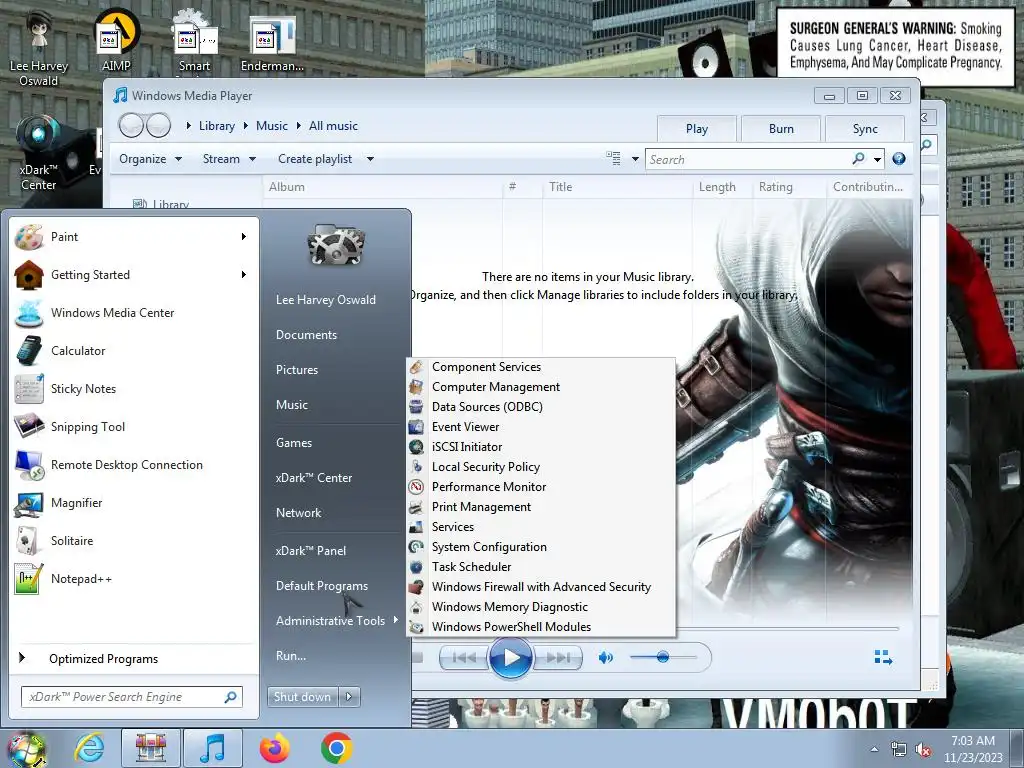Click the search magnifier in Media Player
This screenshot has width=1024, height=768.
(x=858, y=159)
